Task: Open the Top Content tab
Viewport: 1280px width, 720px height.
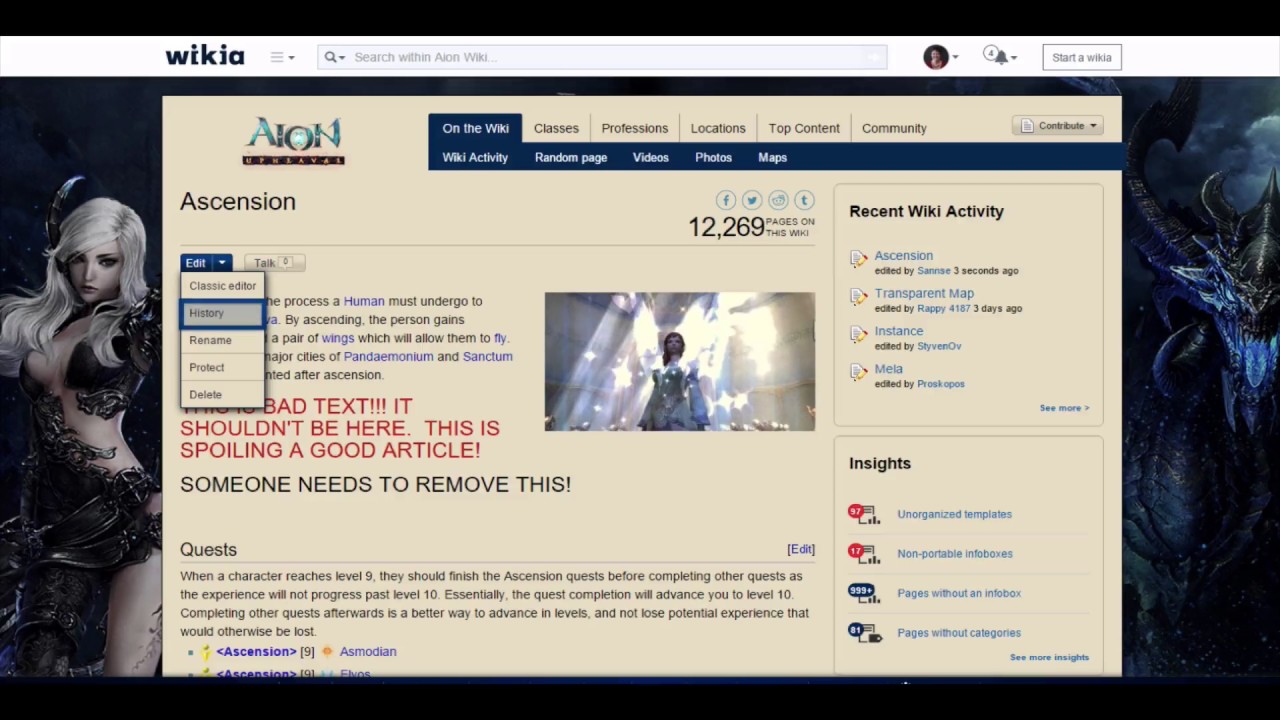Action: click(804, 128)
